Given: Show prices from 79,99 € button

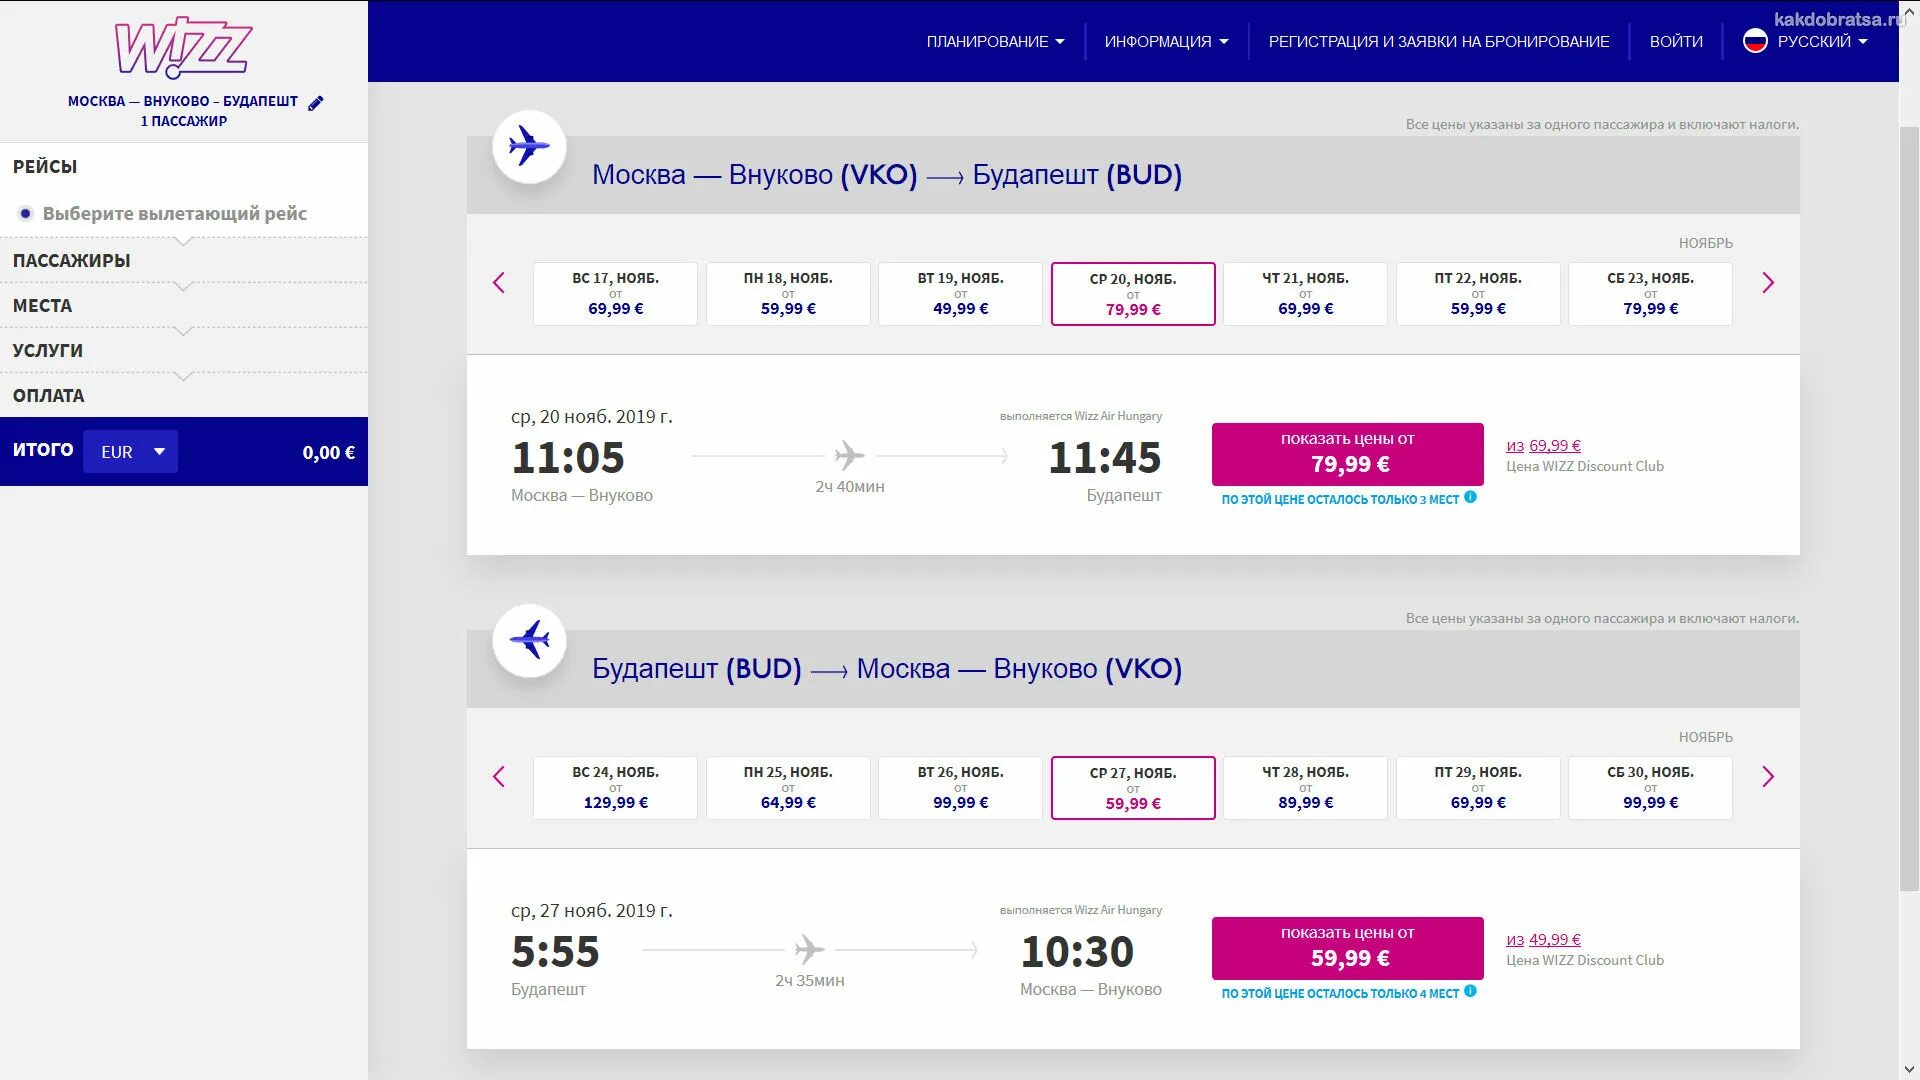Looking at the screenshot, I should pos(1347,454).
